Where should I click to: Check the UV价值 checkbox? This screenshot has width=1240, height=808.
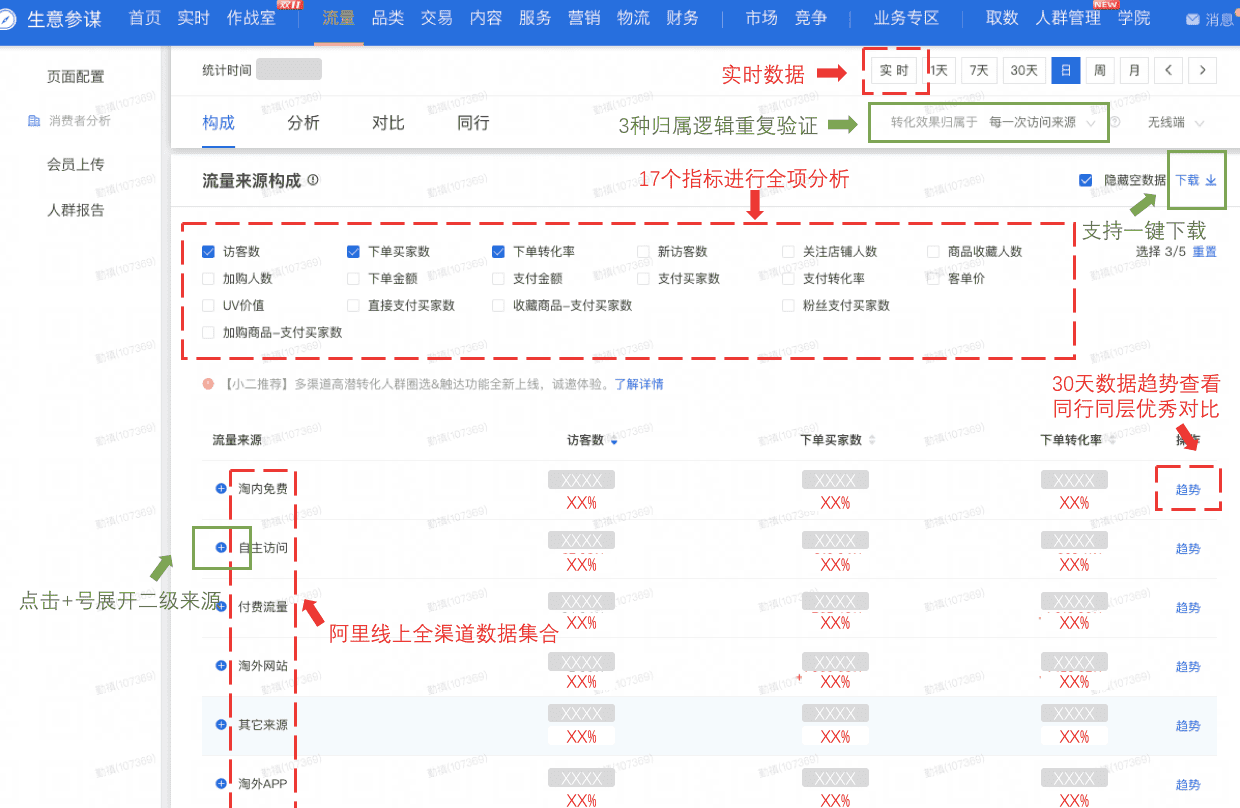click(x=208, y=306)
